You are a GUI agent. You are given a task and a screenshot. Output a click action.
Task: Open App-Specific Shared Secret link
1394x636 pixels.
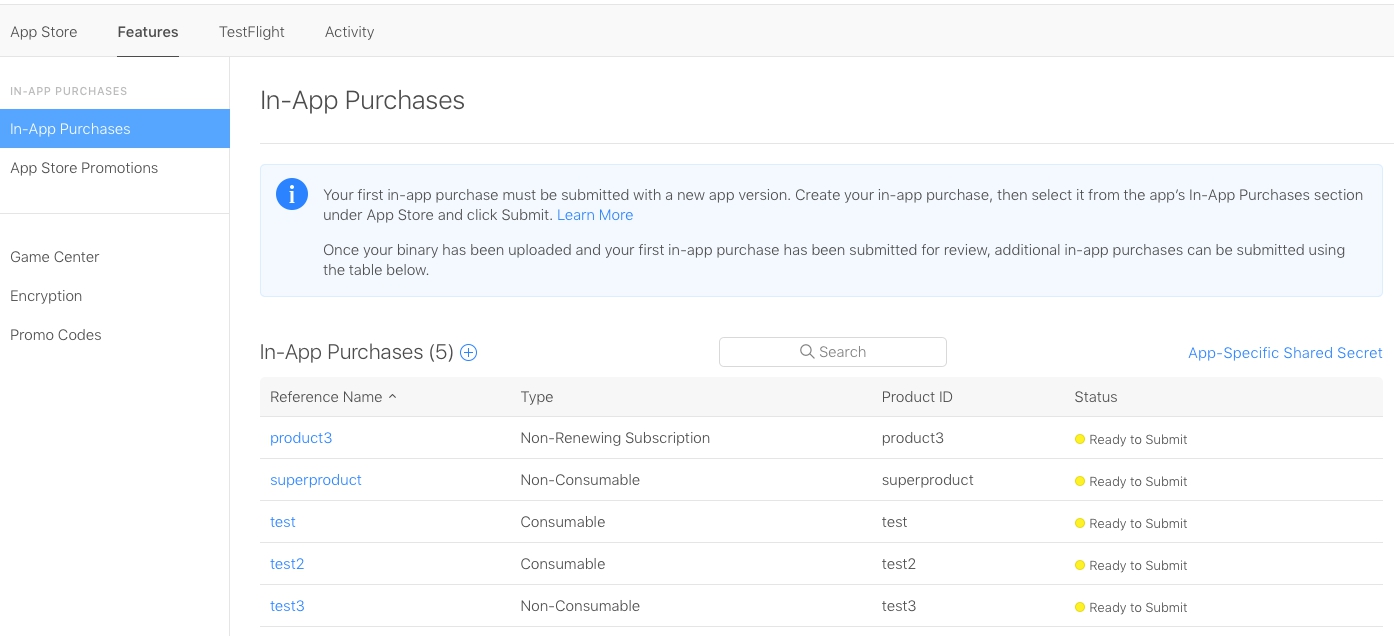coord(1285,353)
